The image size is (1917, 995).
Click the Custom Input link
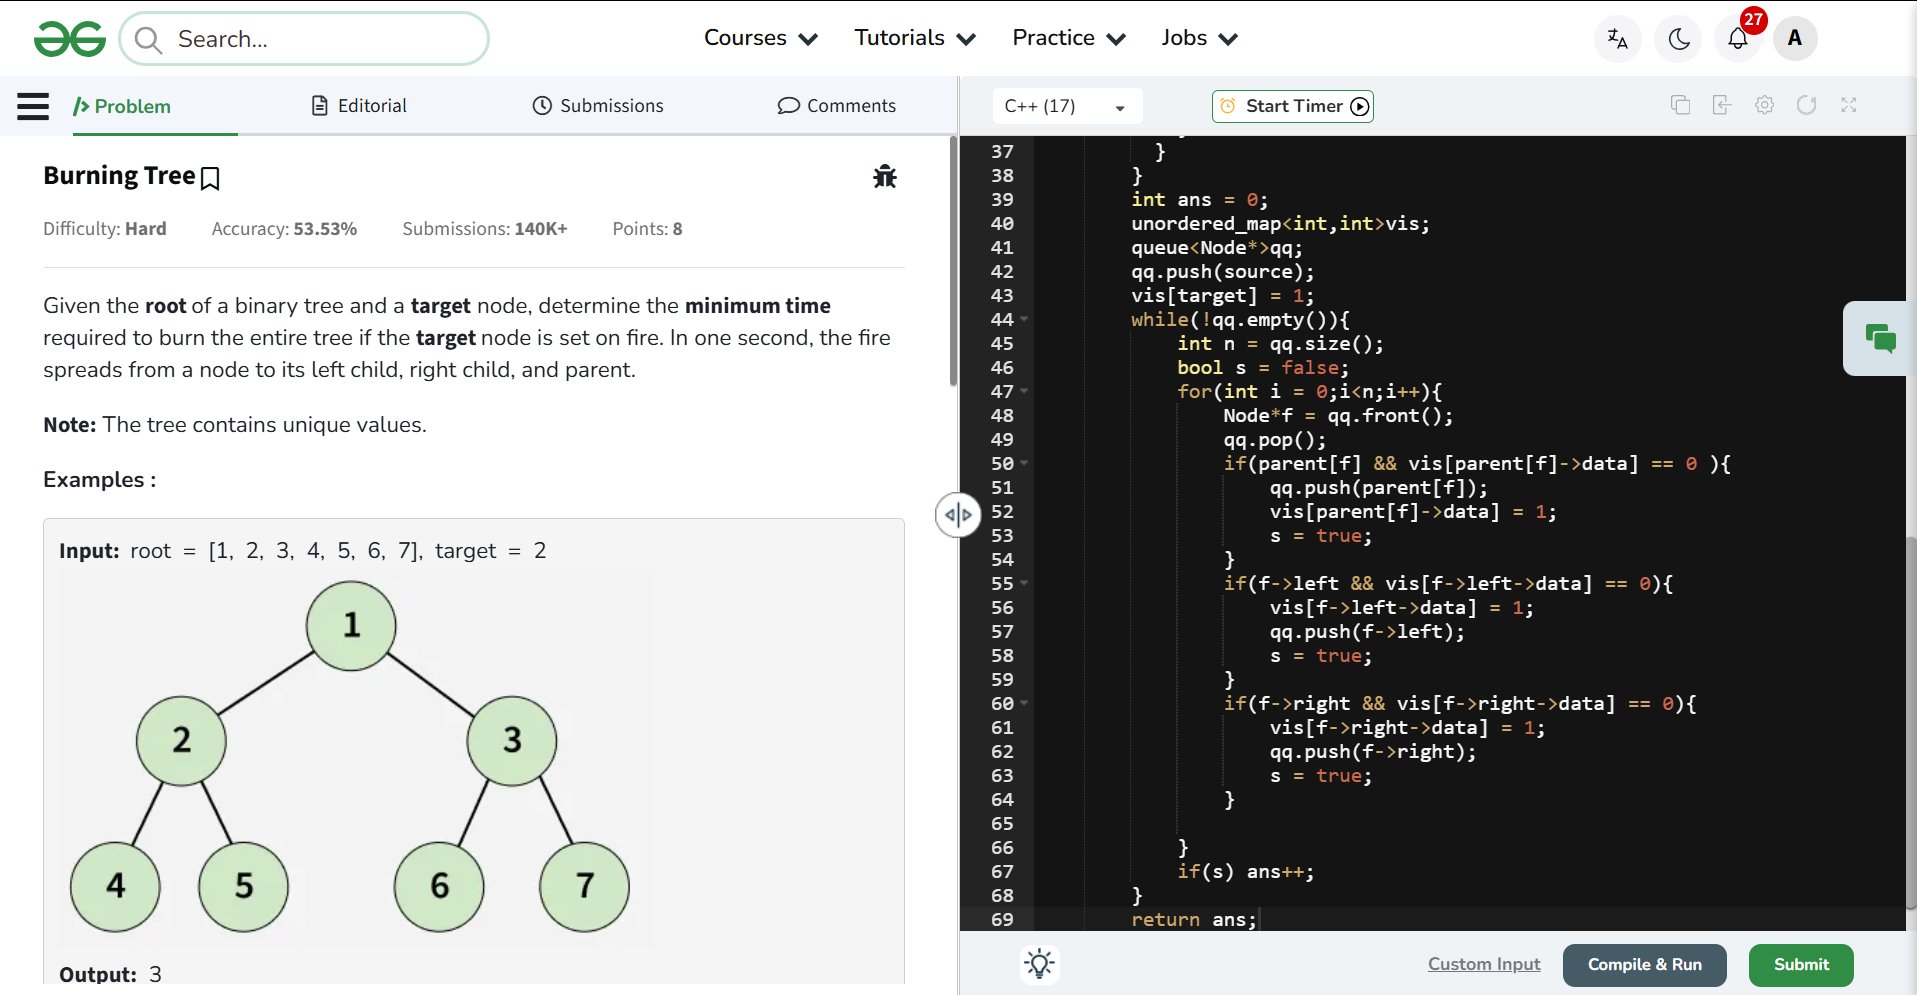(1483, 964)
